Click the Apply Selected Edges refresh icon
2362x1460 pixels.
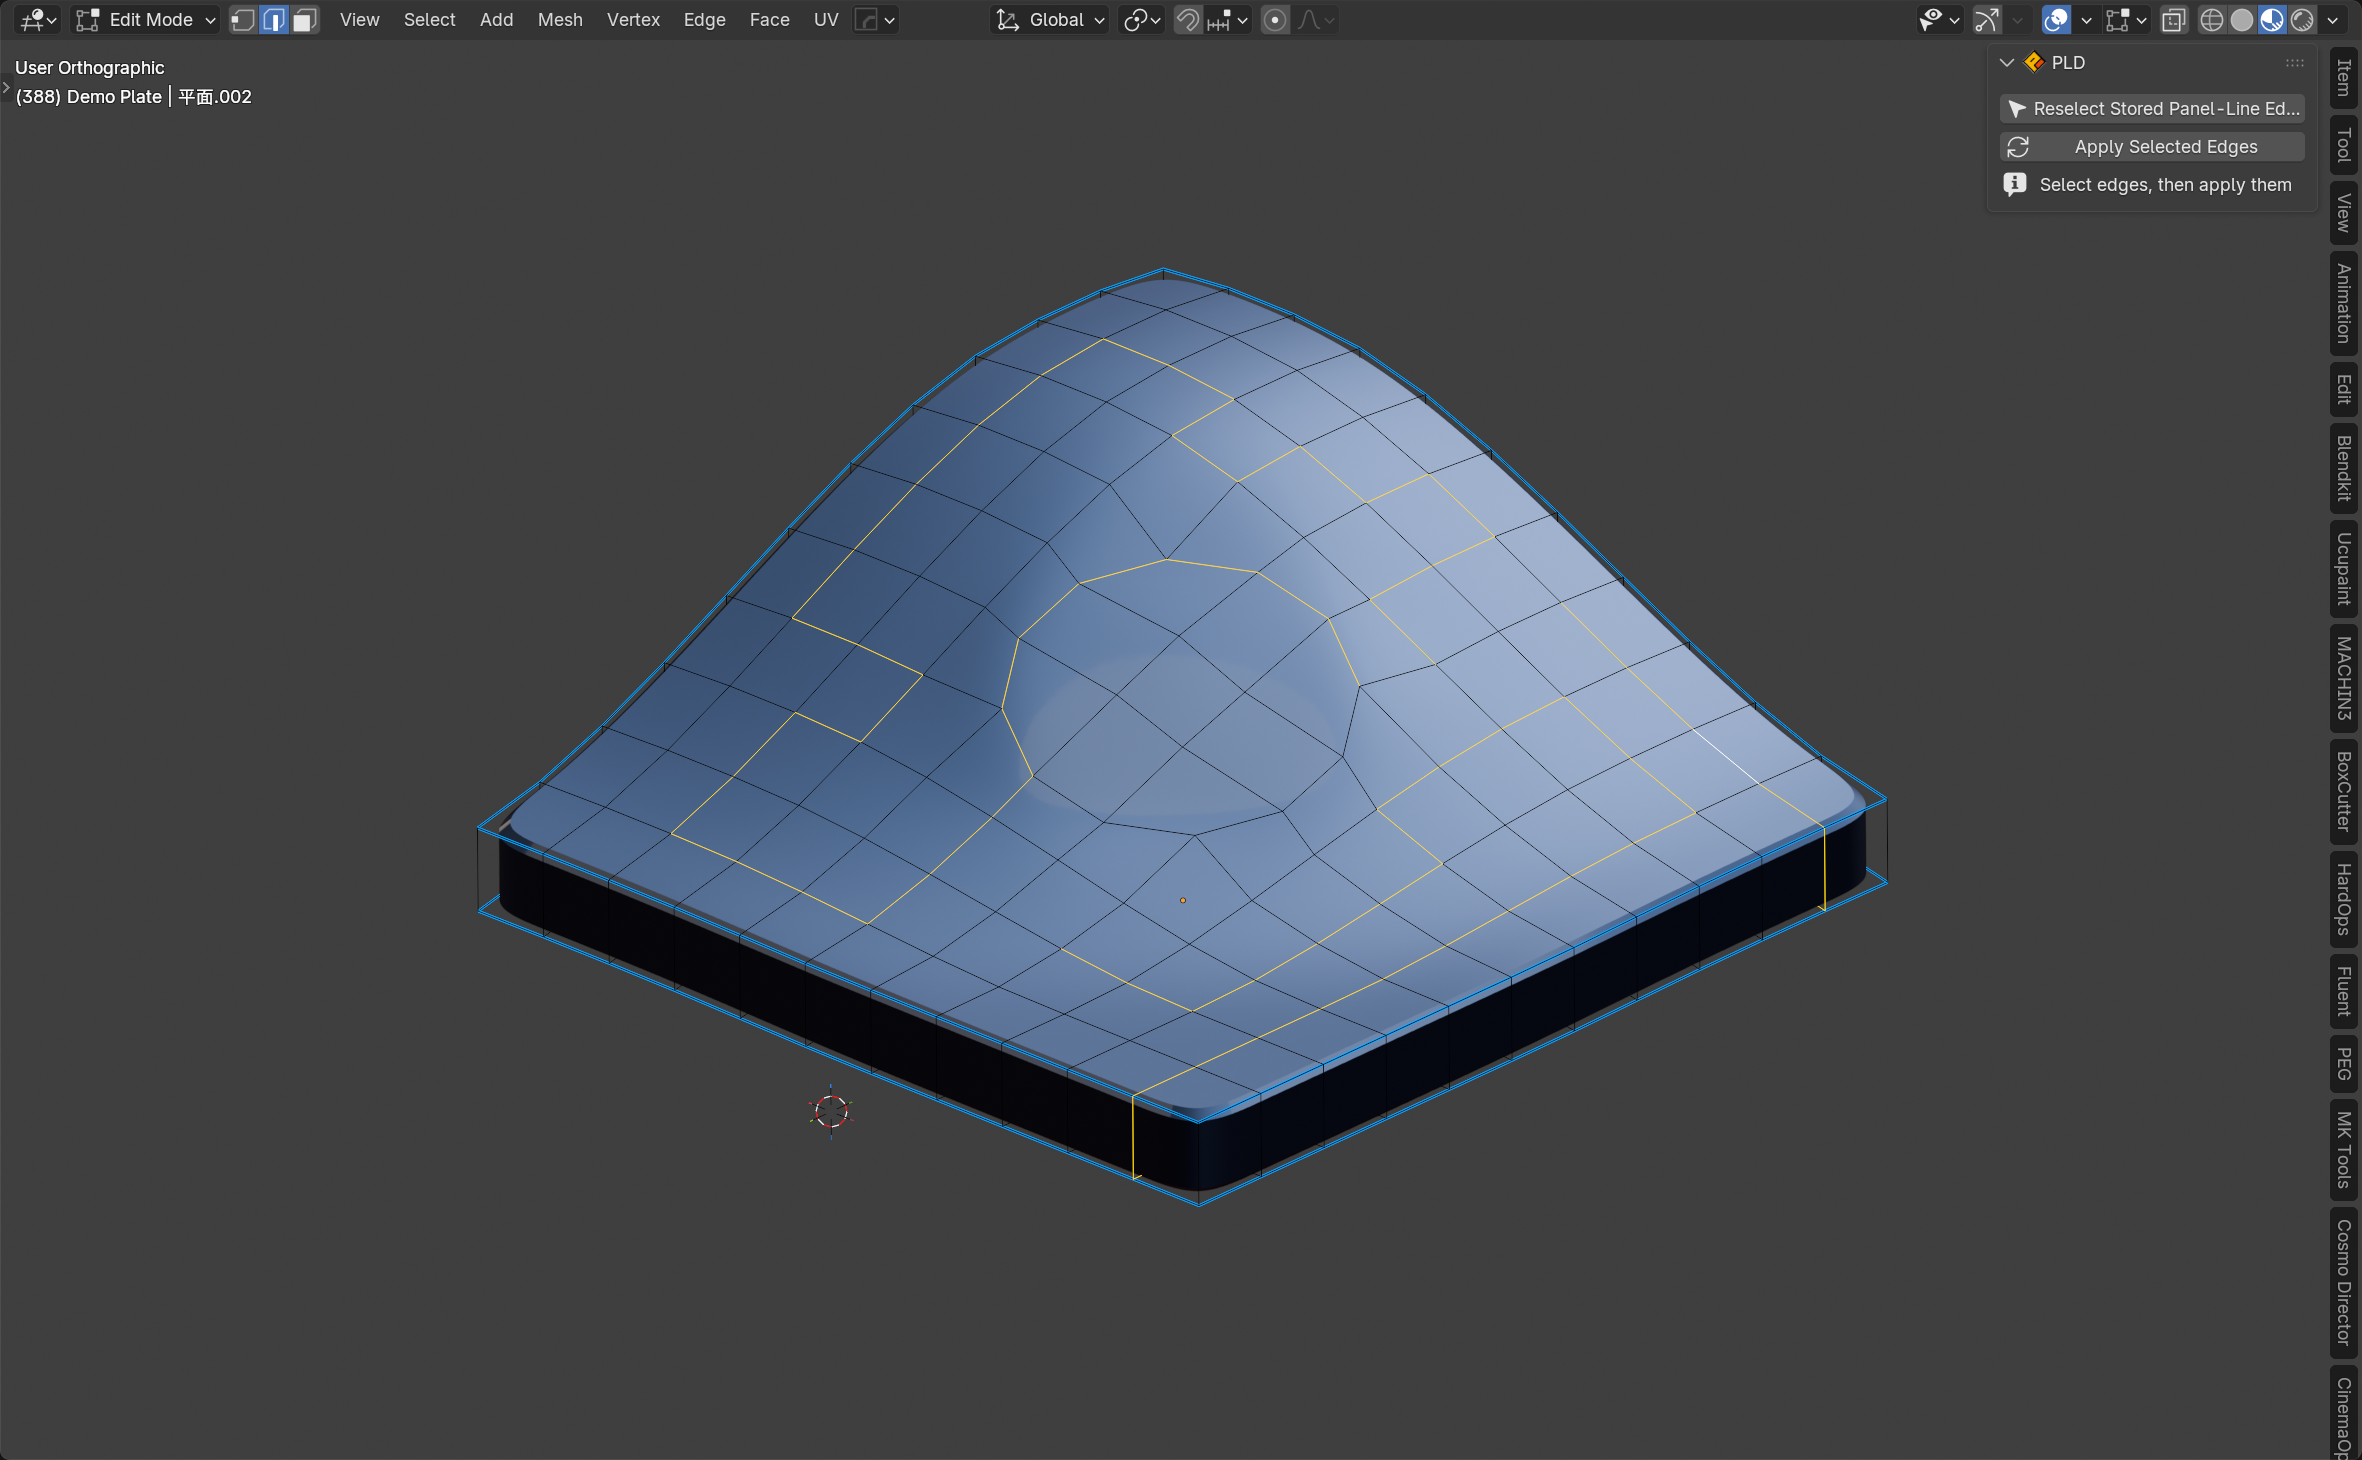pos(2018,147)
